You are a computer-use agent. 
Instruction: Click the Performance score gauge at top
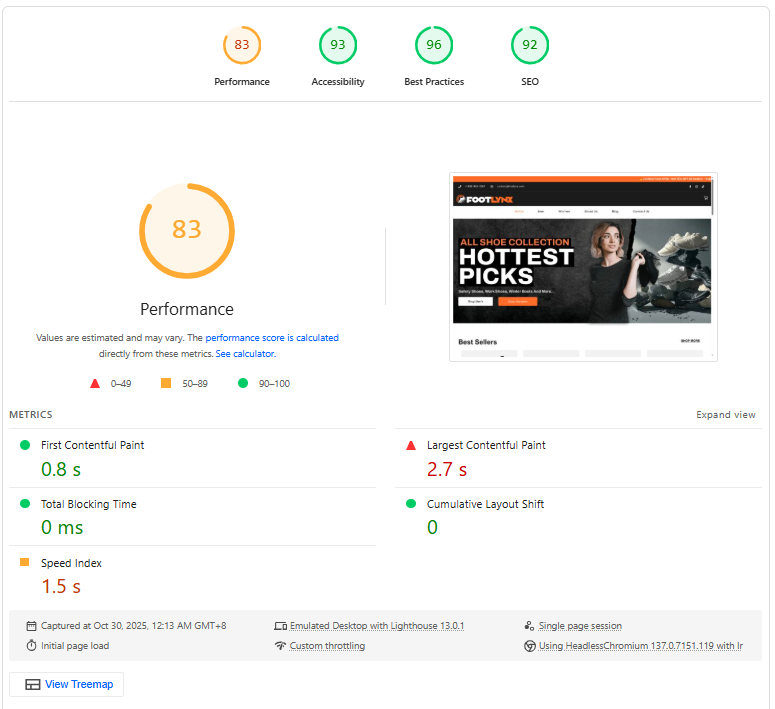(242, 45)
